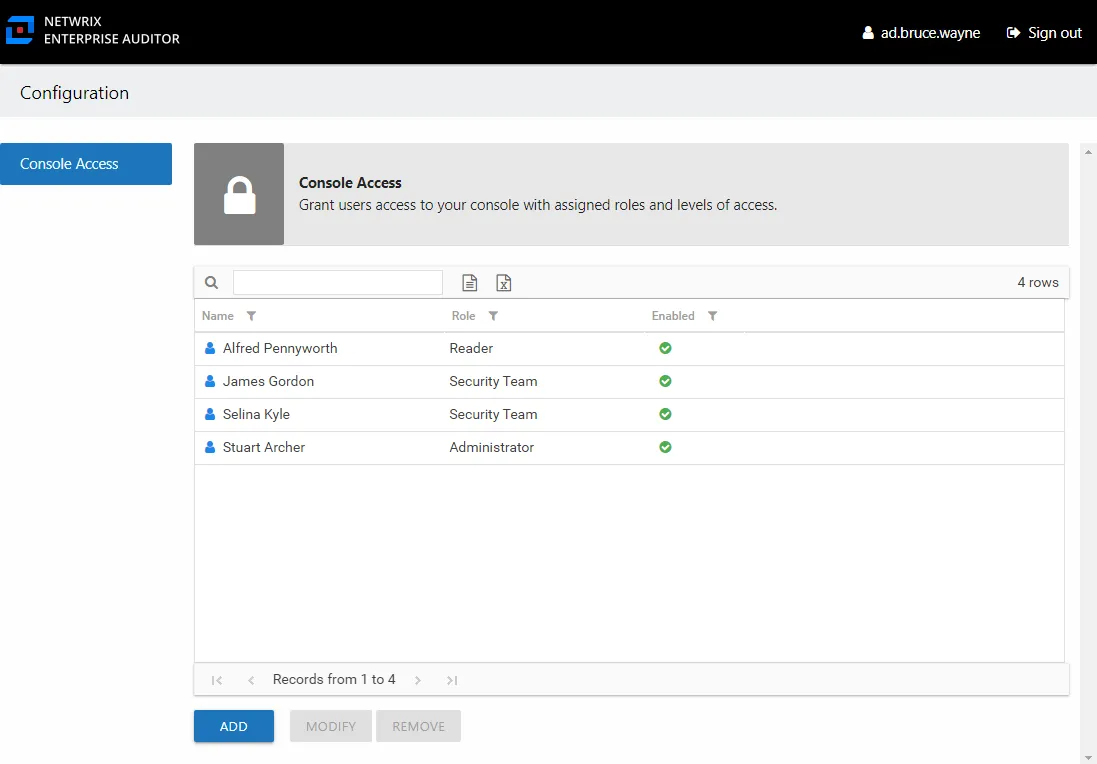Go to the previous page of records
1097x764 pixels.
(251, 680)
